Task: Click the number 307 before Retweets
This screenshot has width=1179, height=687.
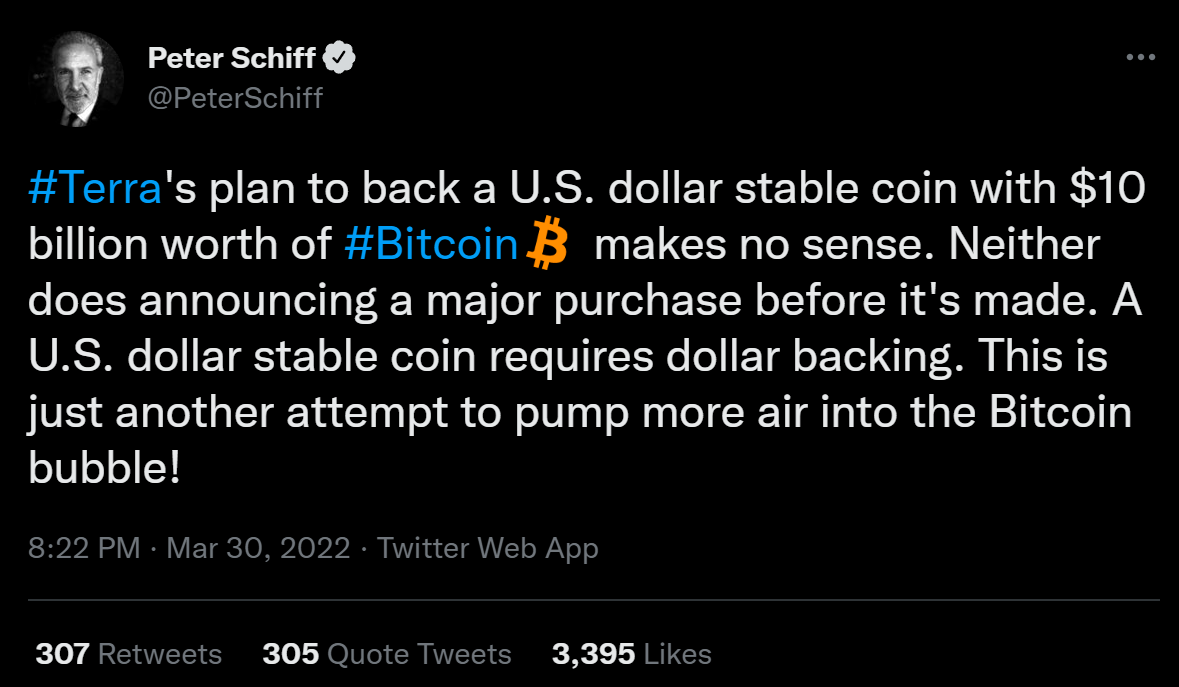Action: (62, 654)
